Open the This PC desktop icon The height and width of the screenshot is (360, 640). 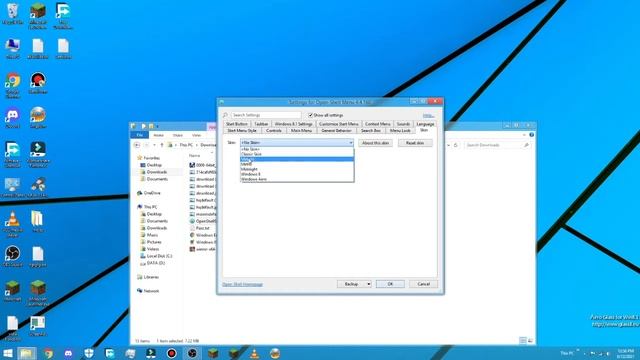point(12,48)
